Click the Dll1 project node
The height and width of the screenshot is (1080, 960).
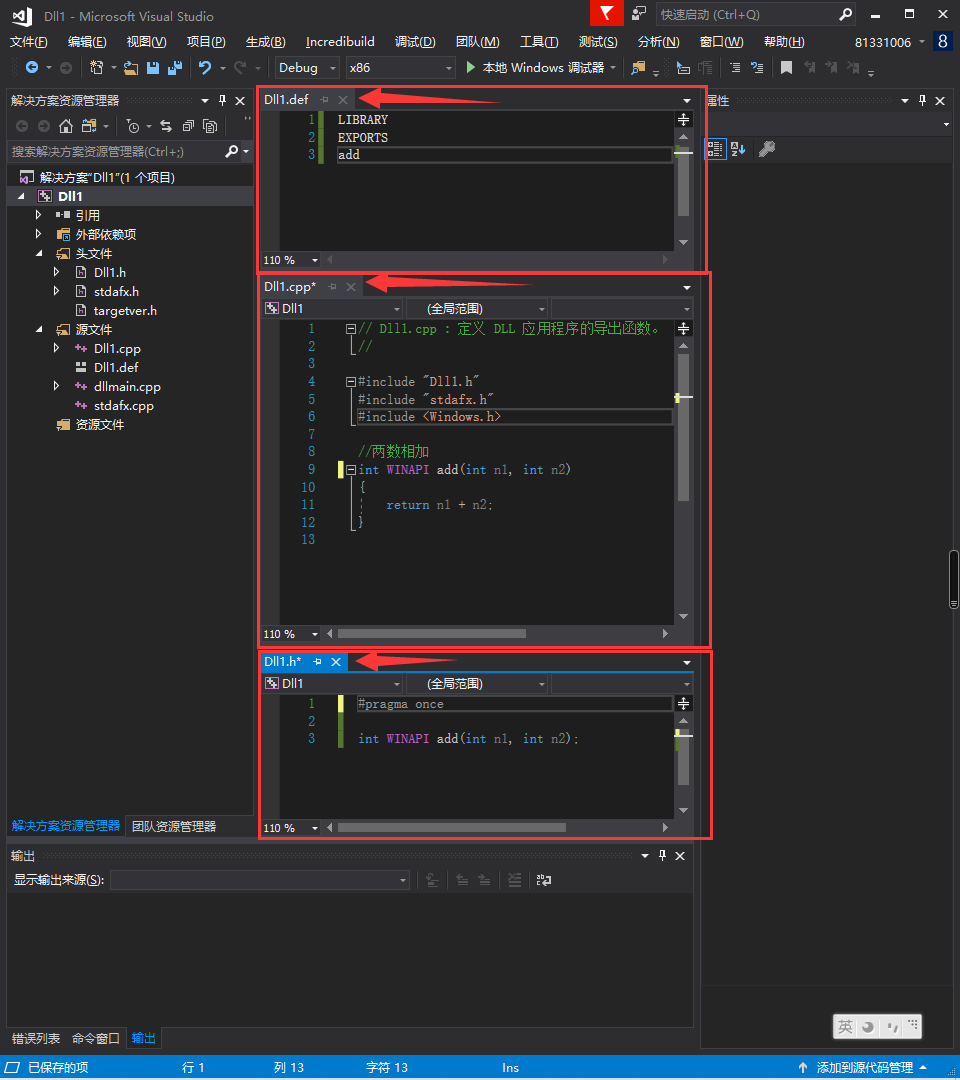tap(70, 196)
